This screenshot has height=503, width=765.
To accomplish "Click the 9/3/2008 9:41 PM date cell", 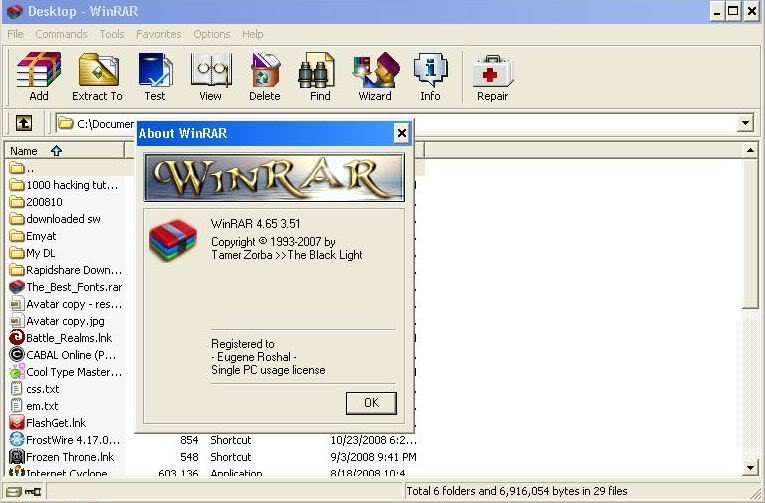I will coord(373,457).
